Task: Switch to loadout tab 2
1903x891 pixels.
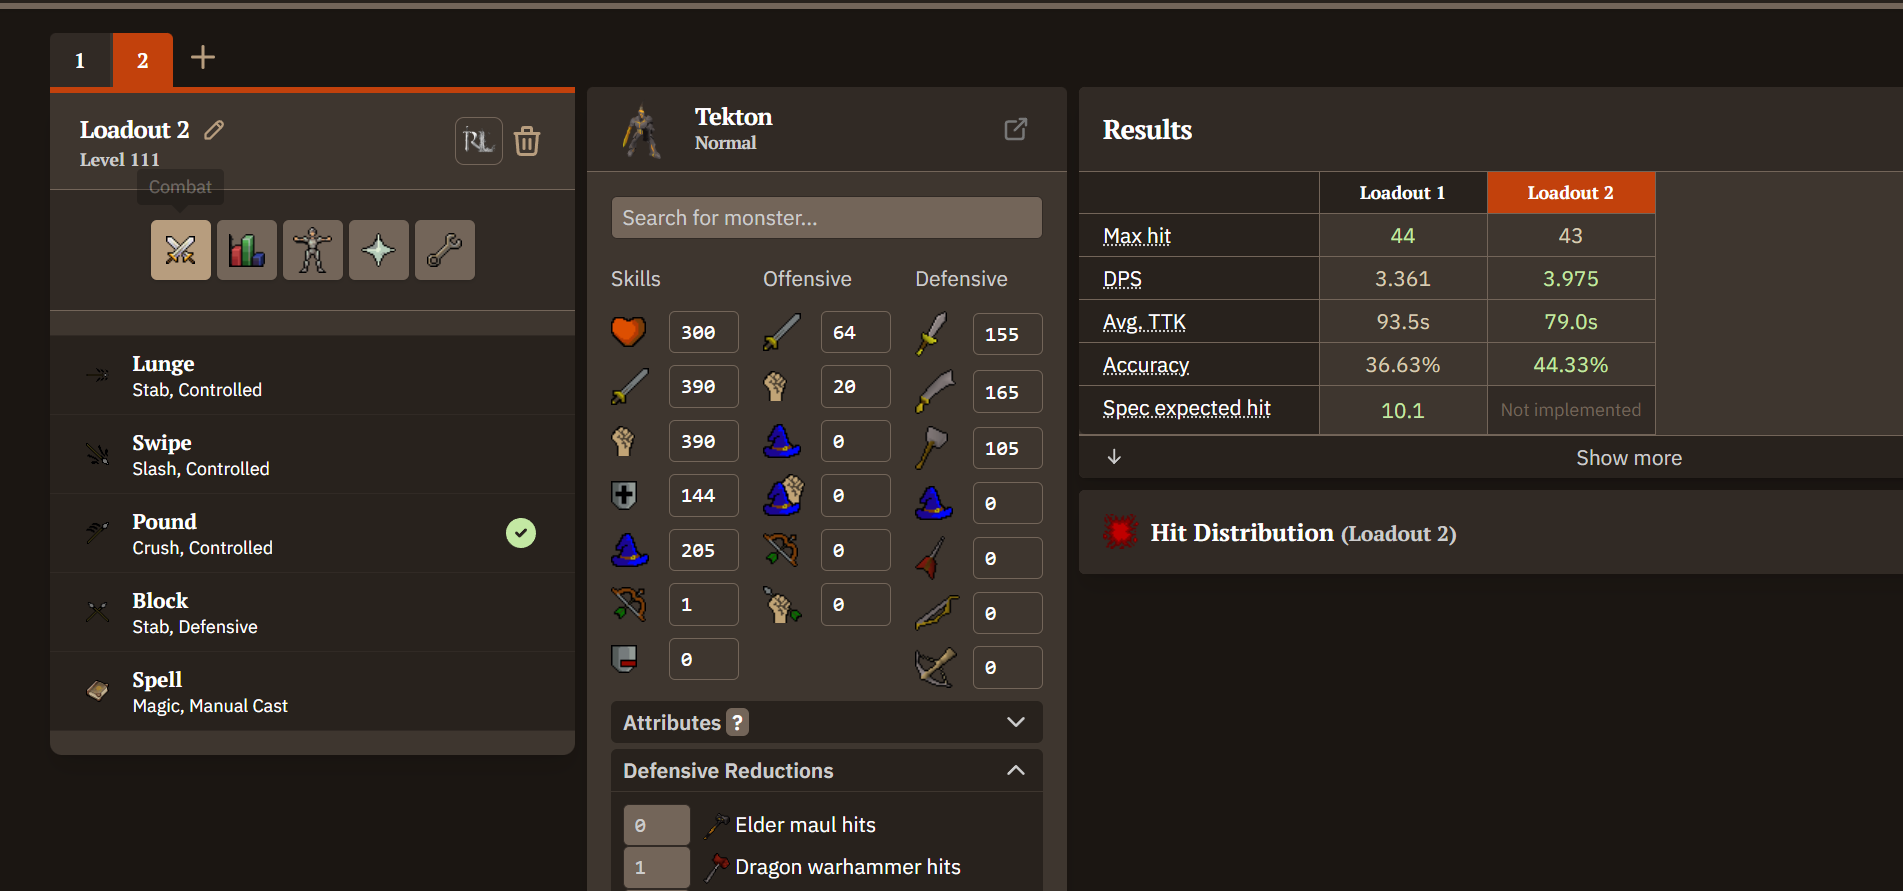Action: pos(143,60)
